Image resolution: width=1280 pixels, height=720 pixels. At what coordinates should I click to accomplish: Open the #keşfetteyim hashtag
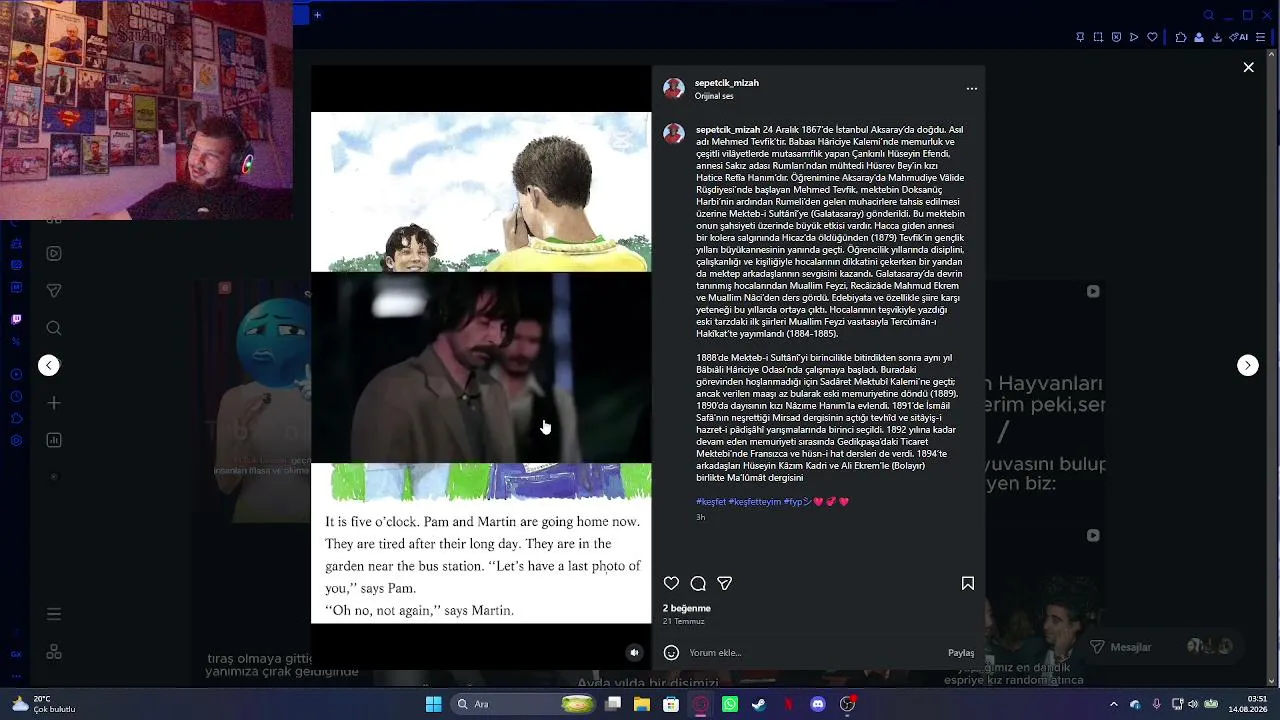tap(755, 502)
